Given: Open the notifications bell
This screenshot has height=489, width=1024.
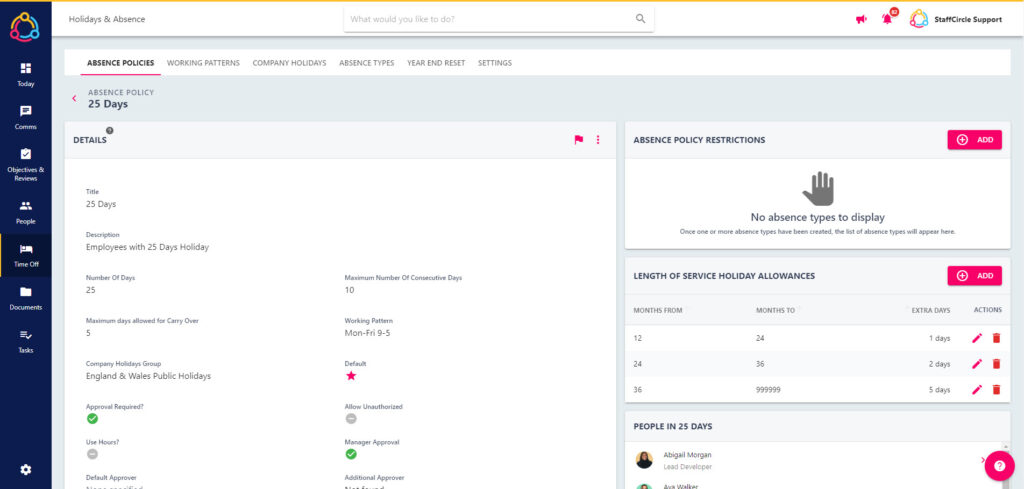Looking at the screenshot, I should point(887,19).
